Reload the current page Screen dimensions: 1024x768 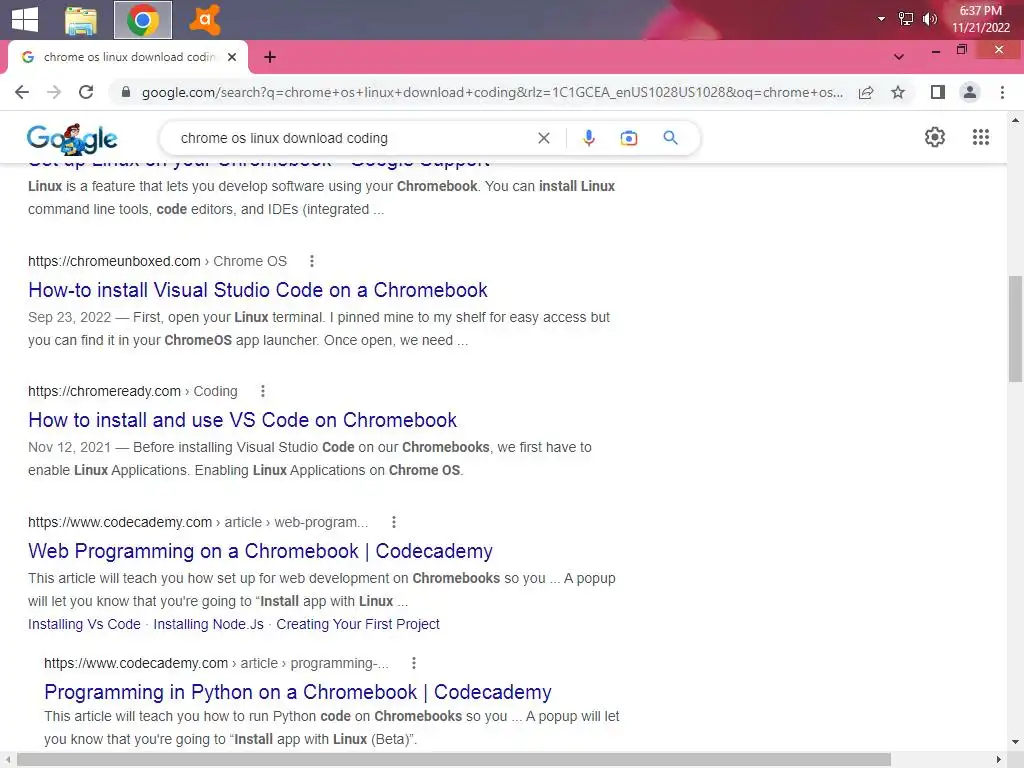86,92
